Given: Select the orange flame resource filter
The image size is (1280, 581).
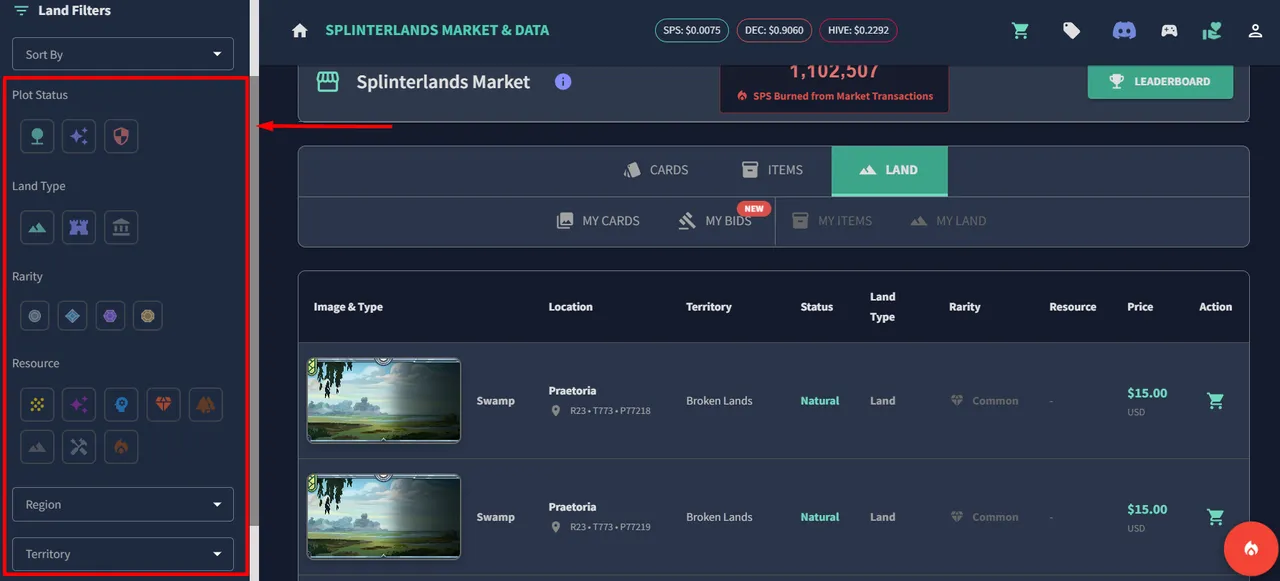Looking at the screenshot, I should tap(121, 447).
